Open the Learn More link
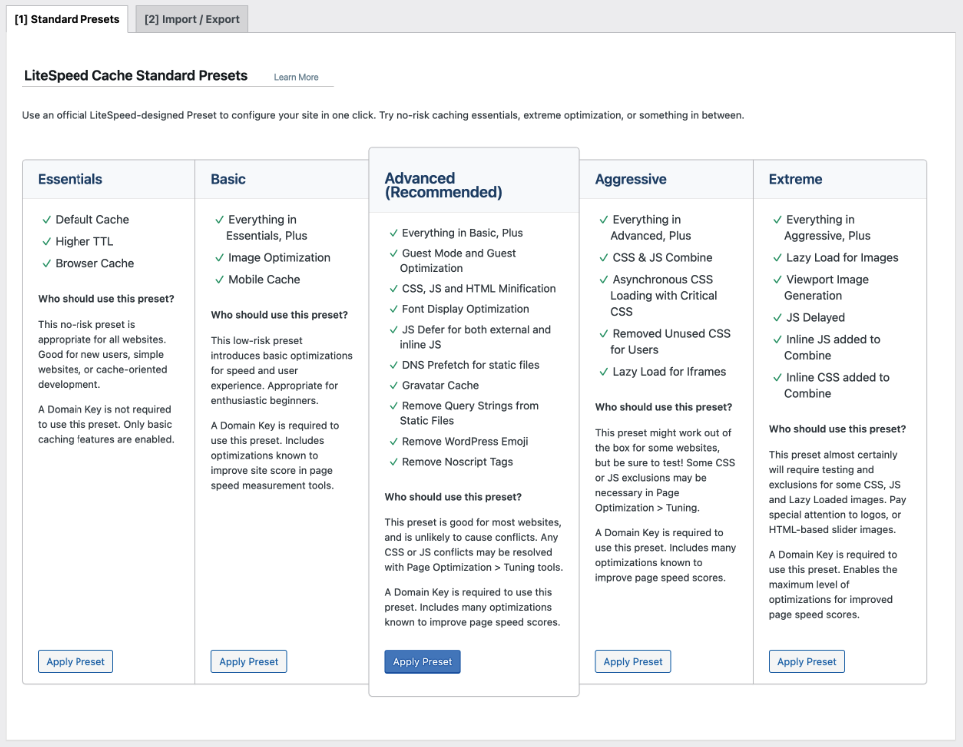Screen dimensions: 963x747 pyautogui.click(x=296, y=77)
